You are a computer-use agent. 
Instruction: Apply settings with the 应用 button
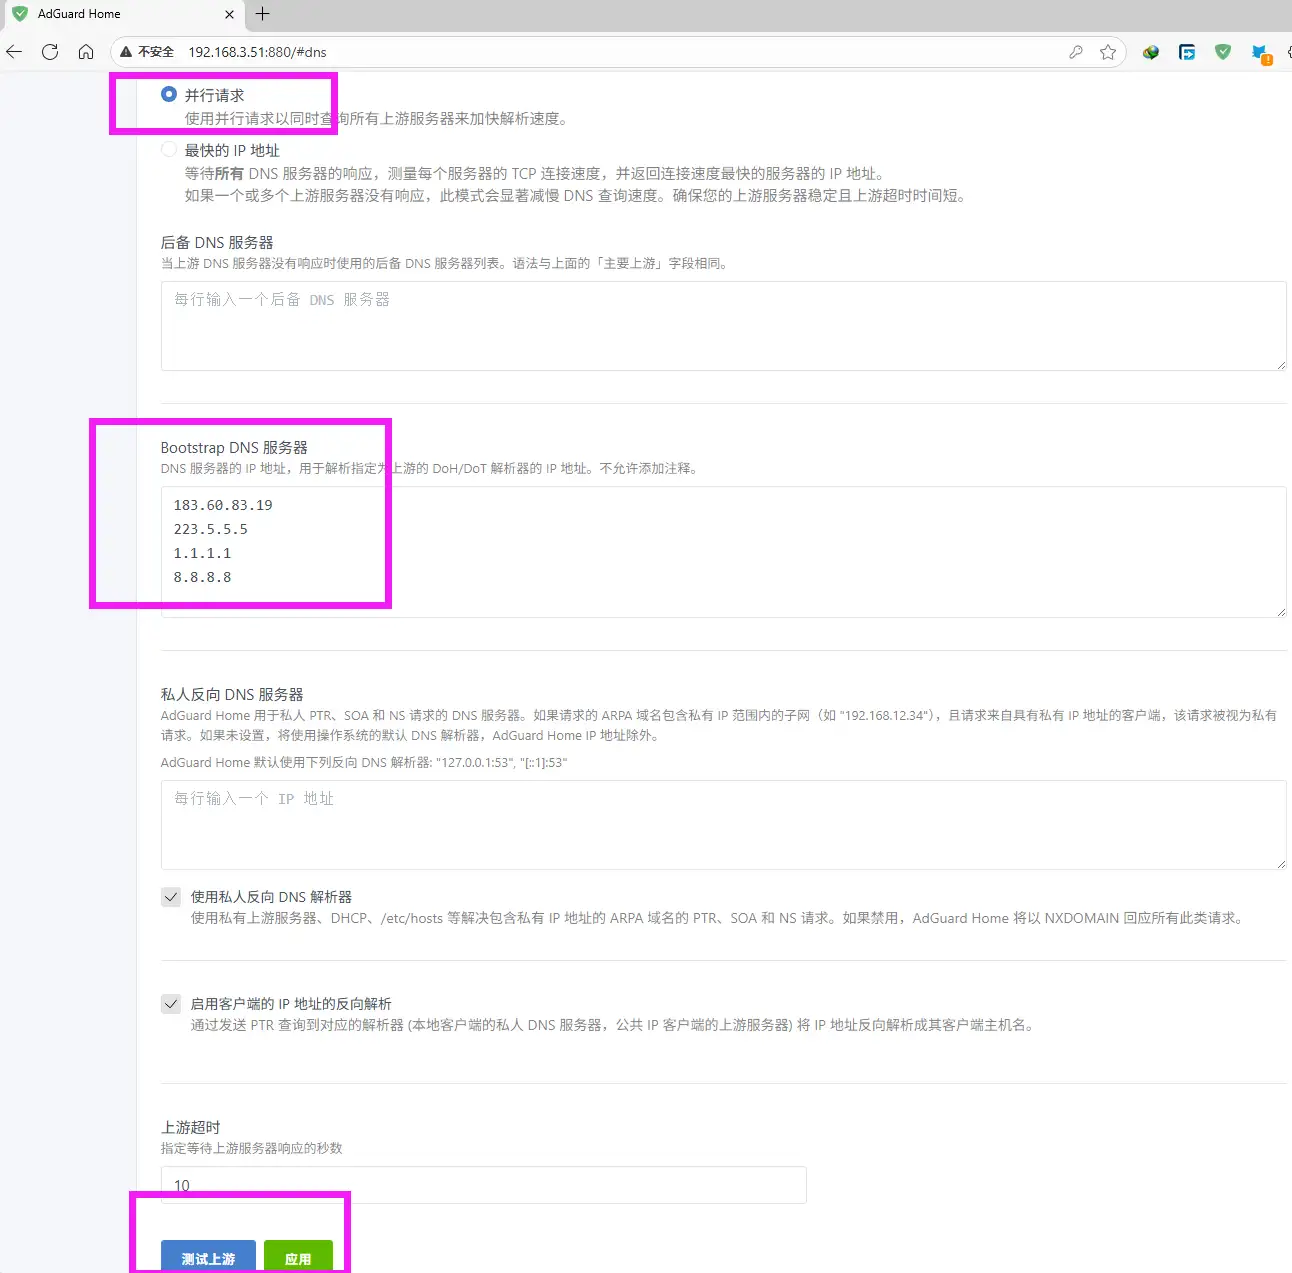[298, 1258]
